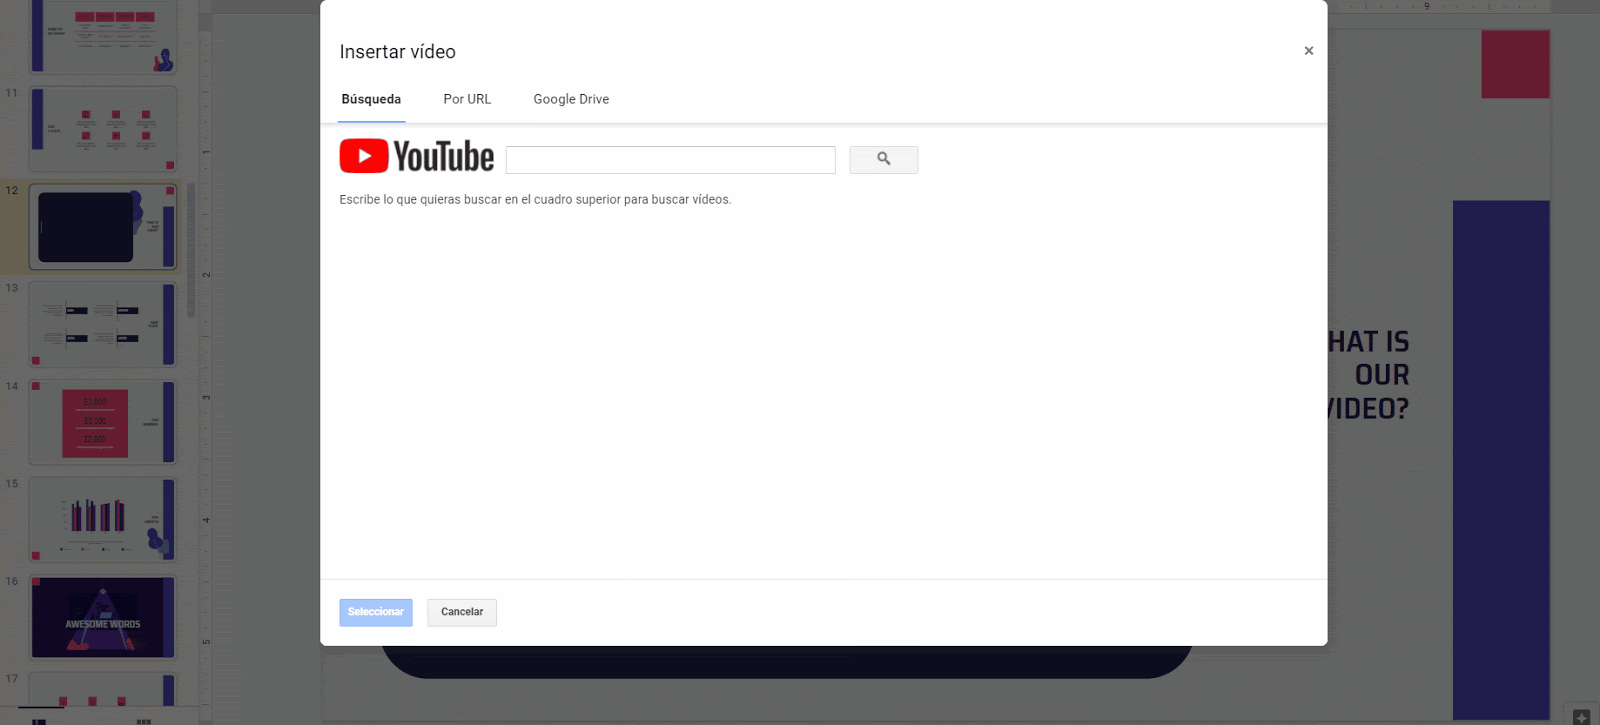This screenshot has width=1600, height=725.
Task: Click the filmstrip scrollbar handle
Action: coord(191,250)
